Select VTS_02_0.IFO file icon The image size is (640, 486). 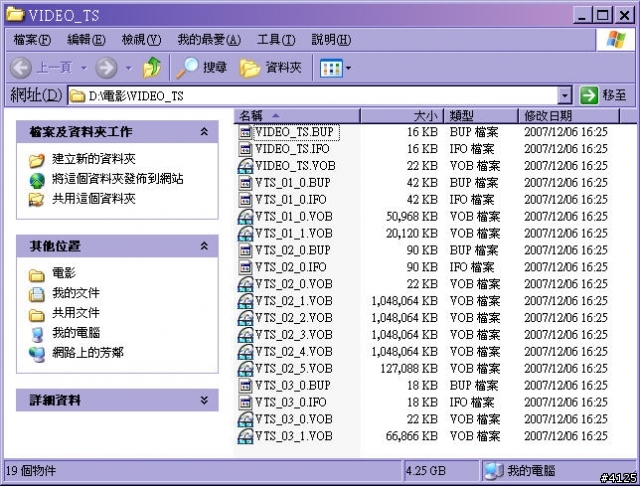pyautogui.click(x=245, y=267)
